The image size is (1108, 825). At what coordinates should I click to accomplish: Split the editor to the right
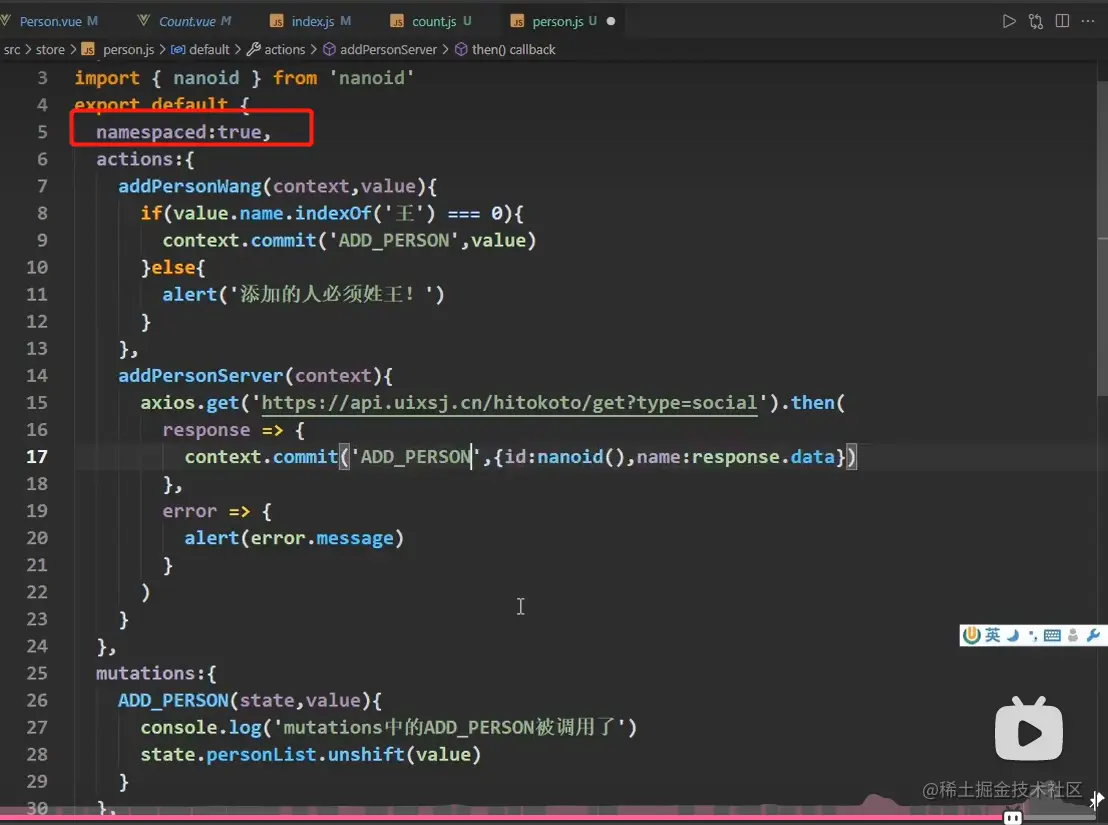(1062, 21)
